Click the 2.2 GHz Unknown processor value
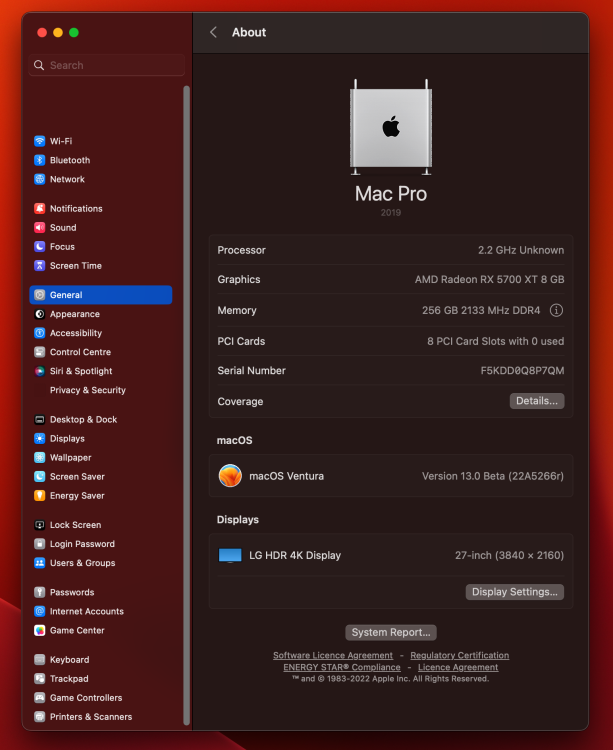 tap(521, 250)
